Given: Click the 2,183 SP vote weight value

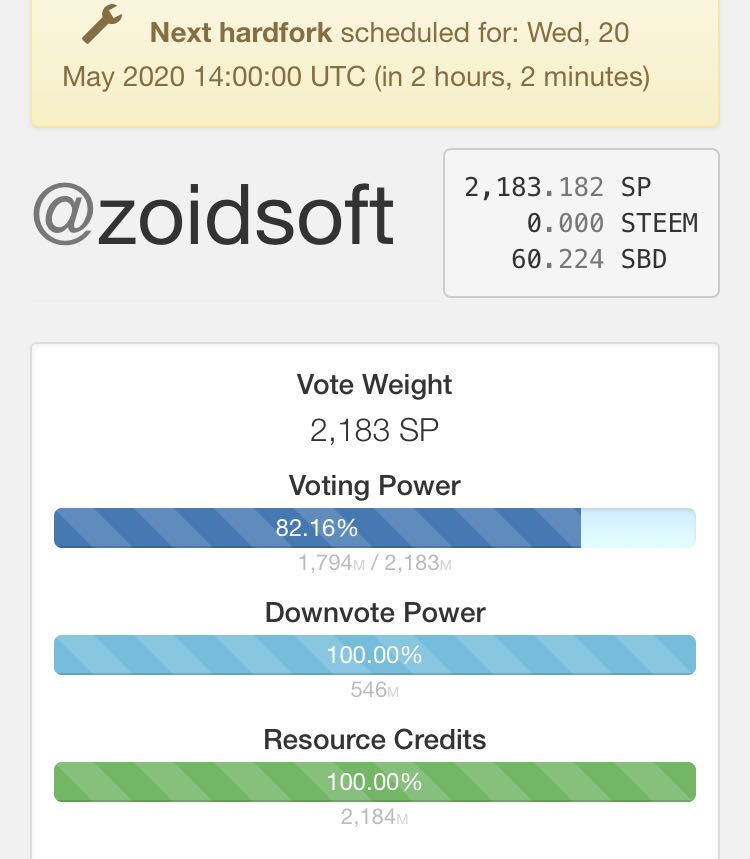Looking at the screenshot, I should (374, 431).
